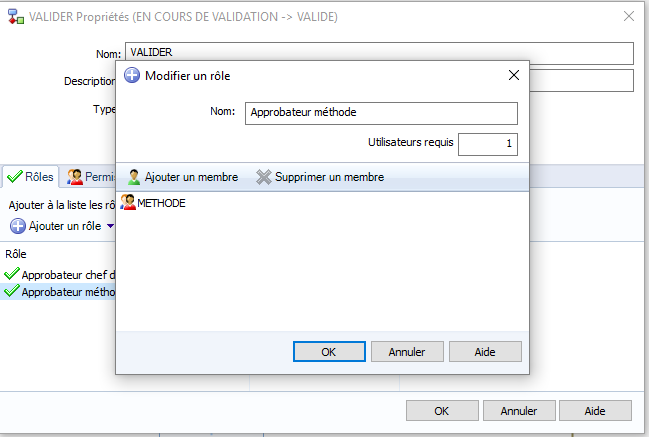This screenshot has width=649, height=437.
Task: Open the Permissions tab
Action: (91, 177)
